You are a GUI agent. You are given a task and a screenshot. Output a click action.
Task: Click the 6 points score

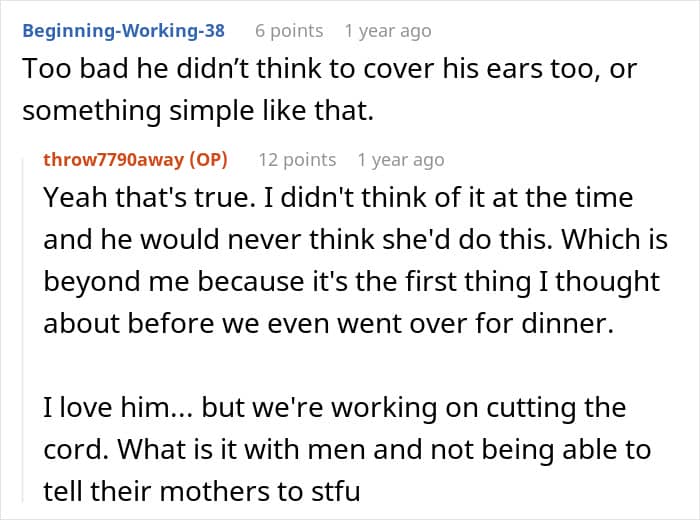pos(289,31)
